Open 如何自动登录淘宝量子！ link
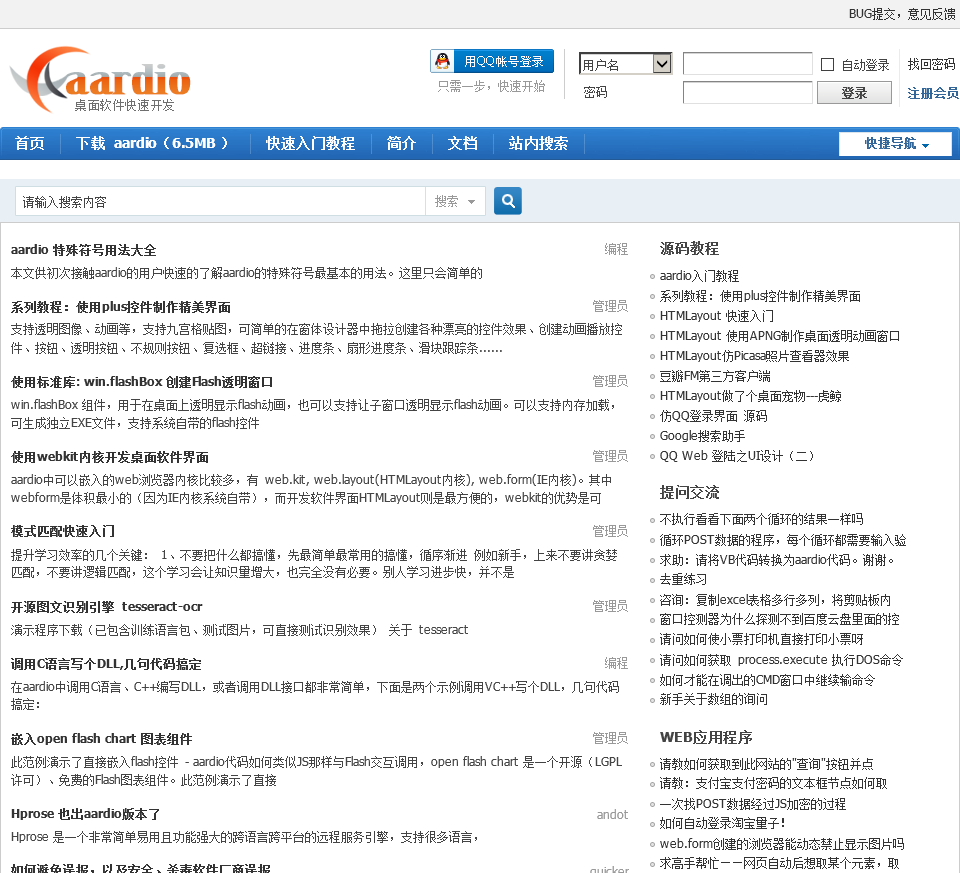The image size is (960, 873). point(722,823)
